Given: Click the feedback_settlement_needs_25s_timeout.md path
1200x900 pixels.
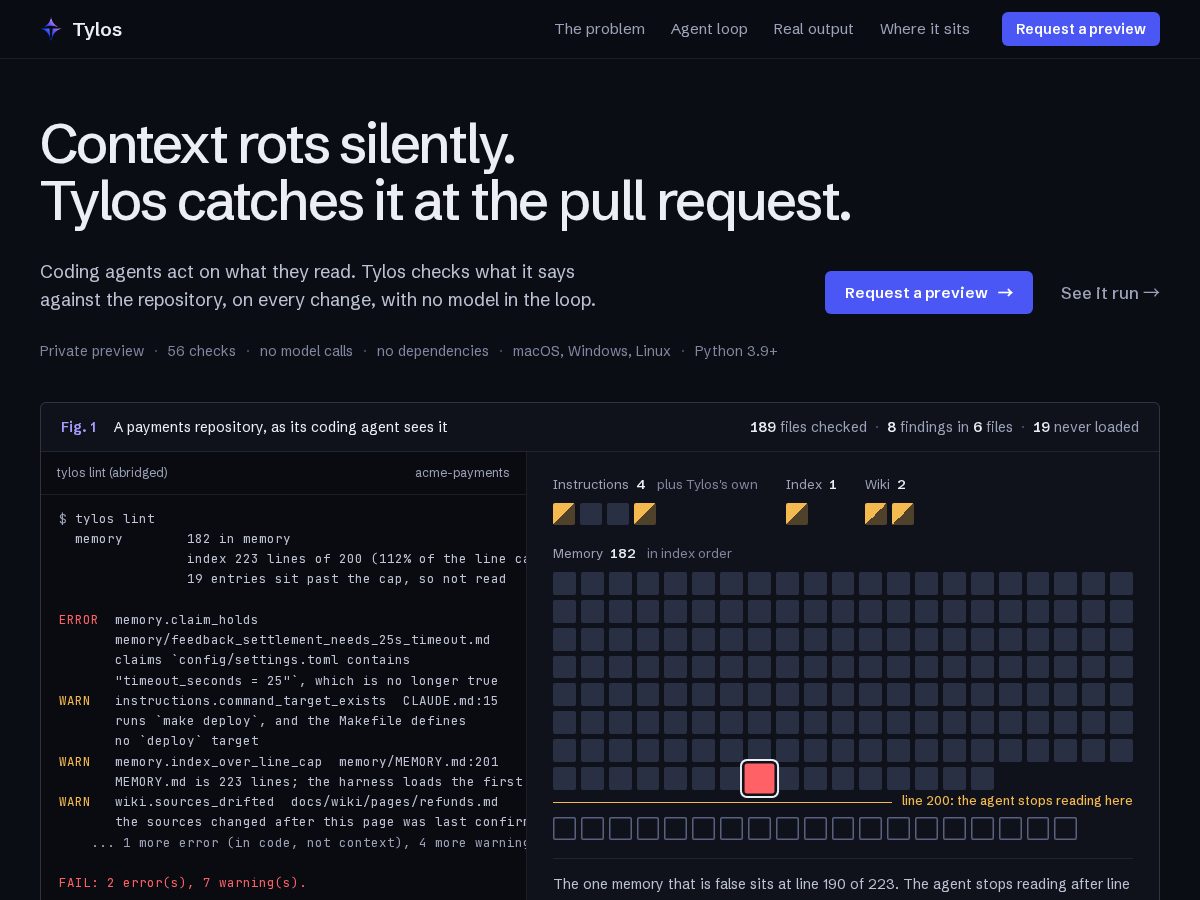Looking at the screenshot, I should click(302, 640).
